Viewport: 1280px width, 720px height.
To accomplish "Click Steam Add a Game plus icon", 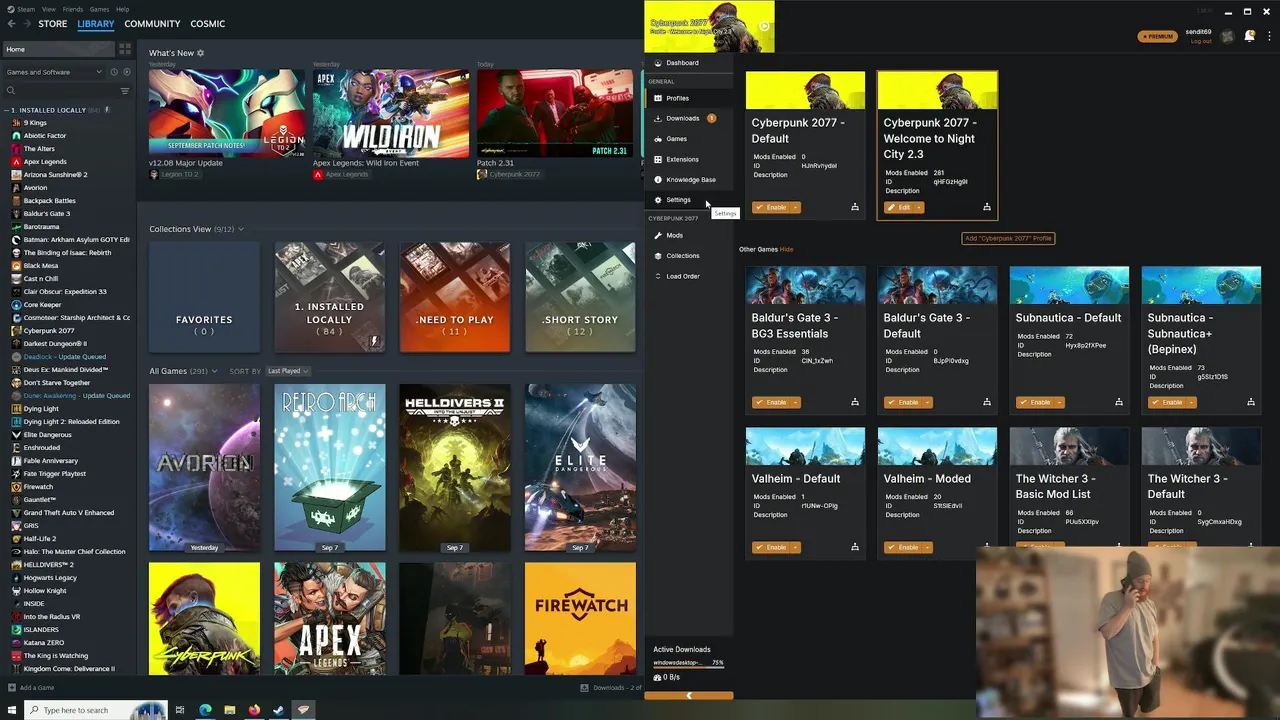I will (12, 688).
